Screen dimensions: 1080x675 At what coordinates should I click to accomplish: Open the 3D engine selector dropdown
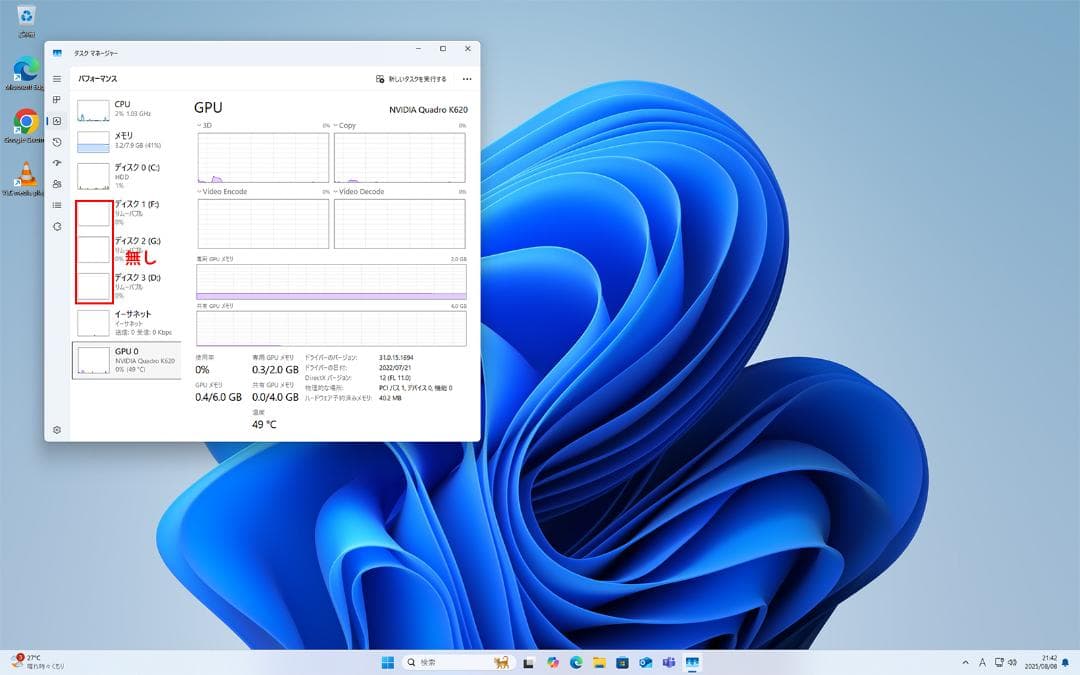pyautogui.click(x=202, y=124)
